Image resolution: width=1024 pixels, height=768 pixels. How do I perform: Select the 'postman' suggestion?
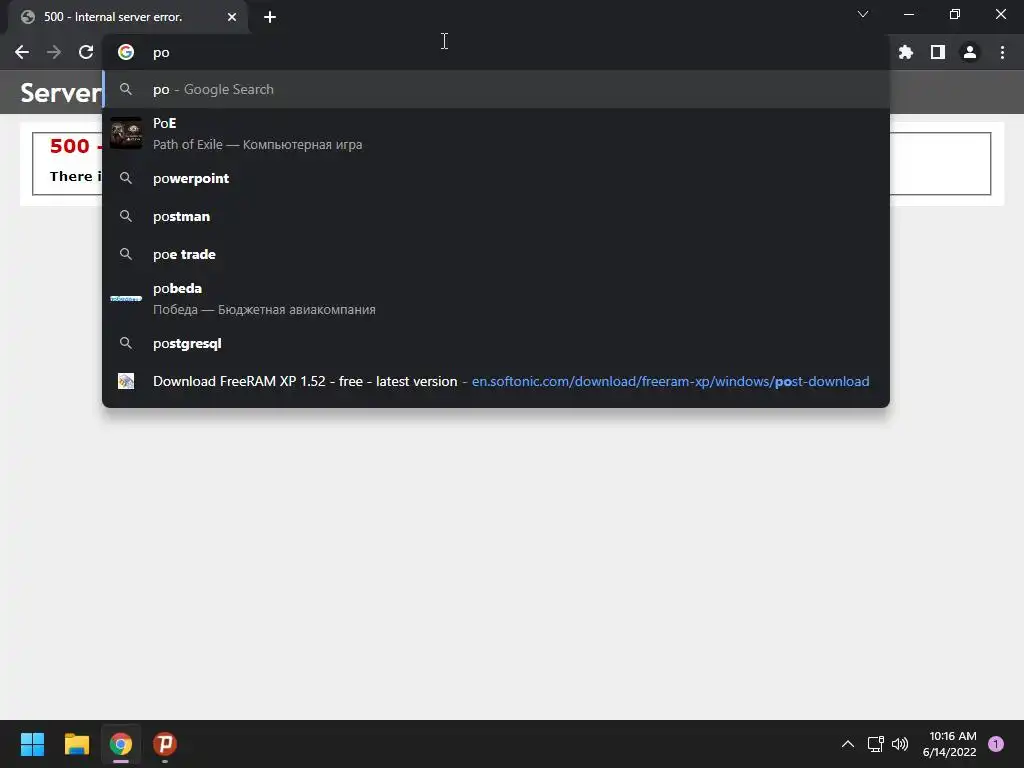(496, 216)
